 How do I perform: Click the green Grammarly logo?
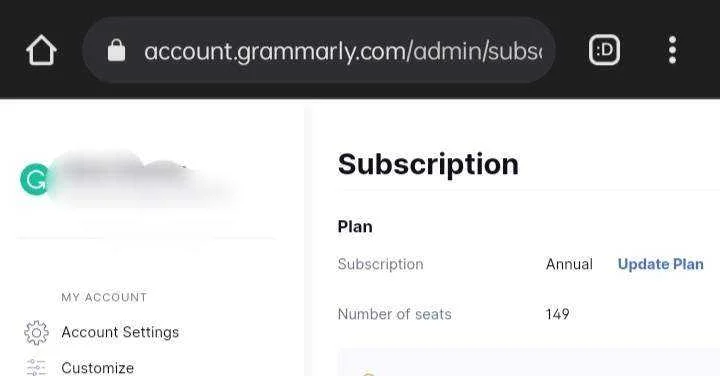pyautogui.click(x=35, y=180)
